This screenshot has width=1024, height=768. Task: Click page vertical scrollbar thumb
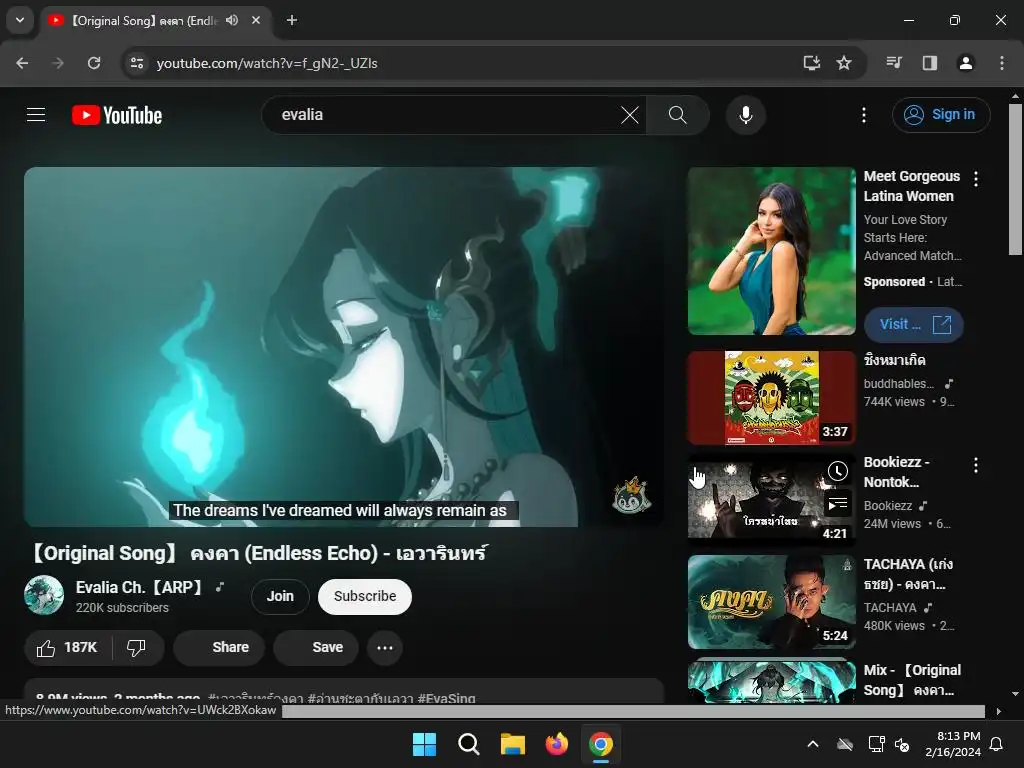pos(1015,178)
